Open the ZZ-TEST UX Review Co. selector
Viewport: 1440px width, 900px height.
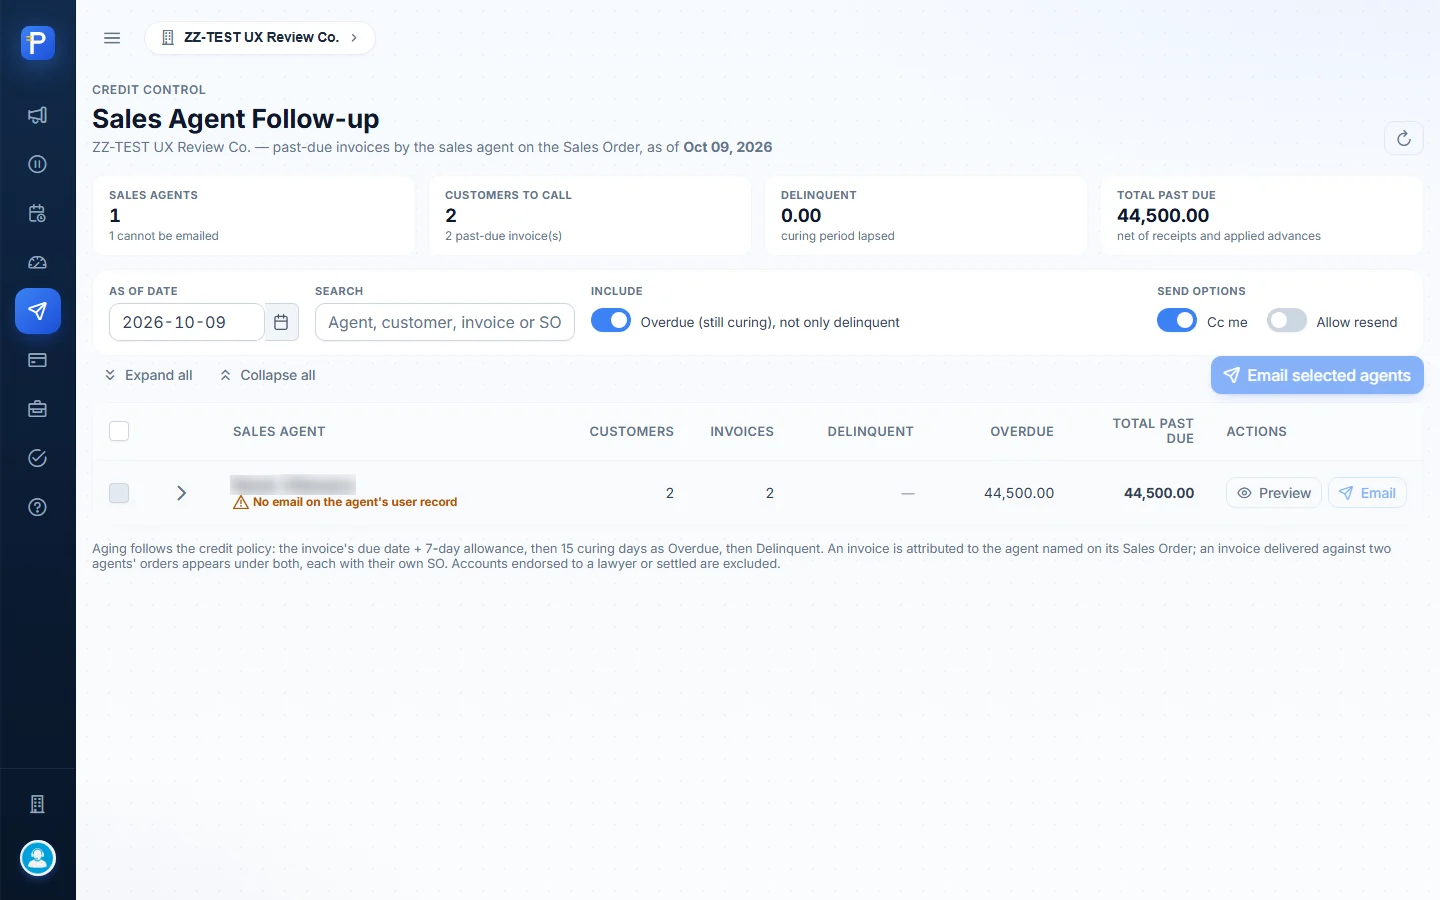click(x=260, y=37)
